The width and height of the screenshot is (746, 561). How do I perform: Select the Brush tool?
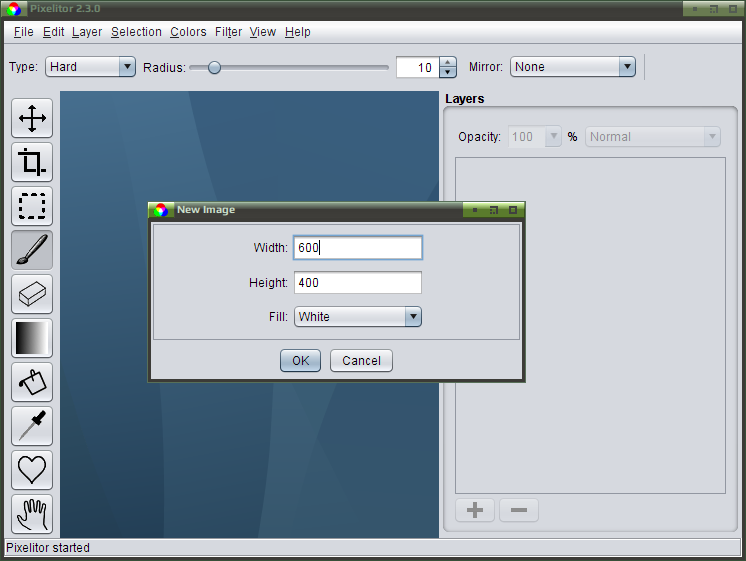pyautogui.click(x=32, y=250)
